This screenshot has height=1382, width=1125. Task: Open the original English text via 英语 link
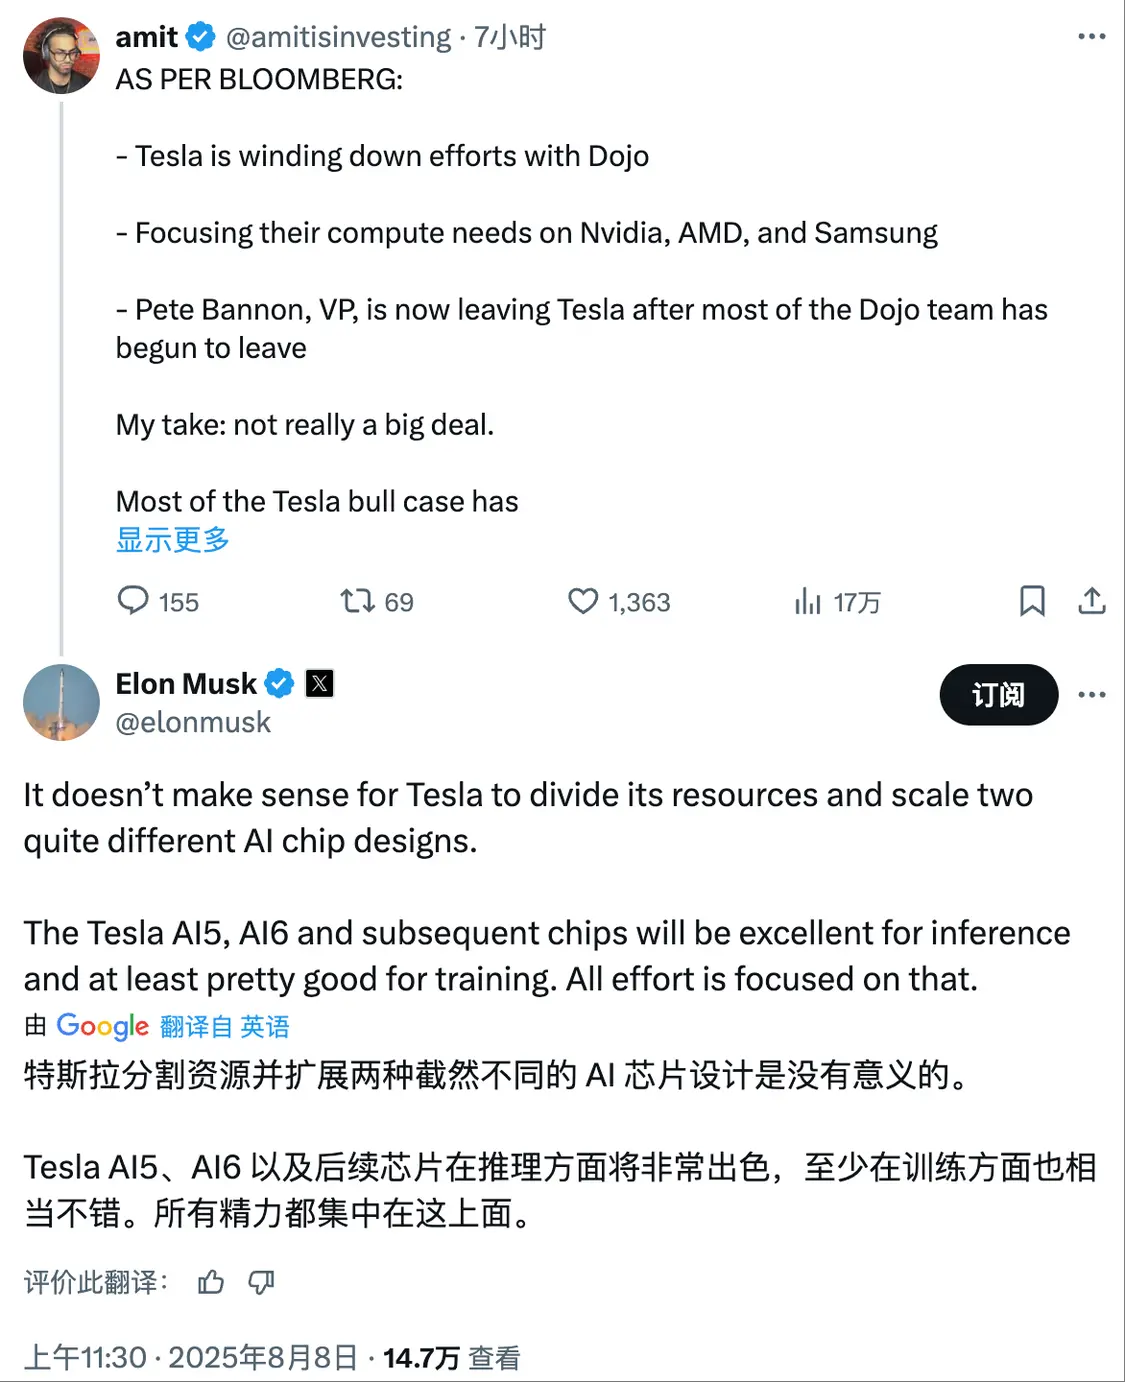coord(265,1025)
